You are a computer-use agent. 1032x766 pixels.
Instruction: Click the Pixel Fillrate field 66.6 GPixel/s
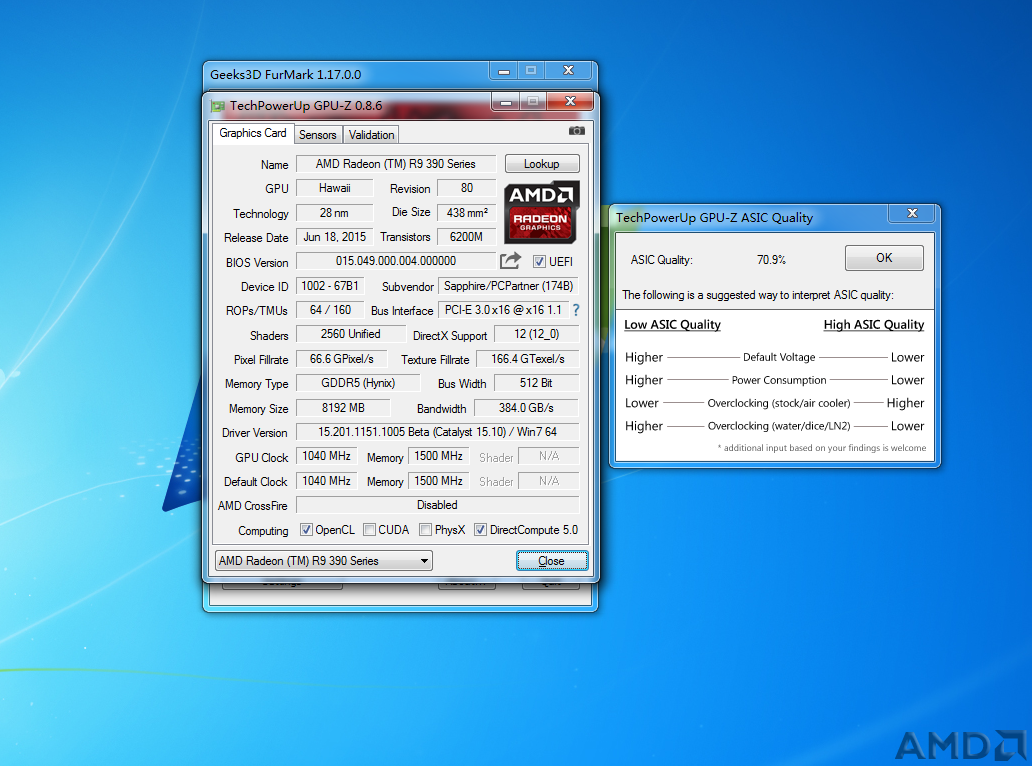pos(342,359)
